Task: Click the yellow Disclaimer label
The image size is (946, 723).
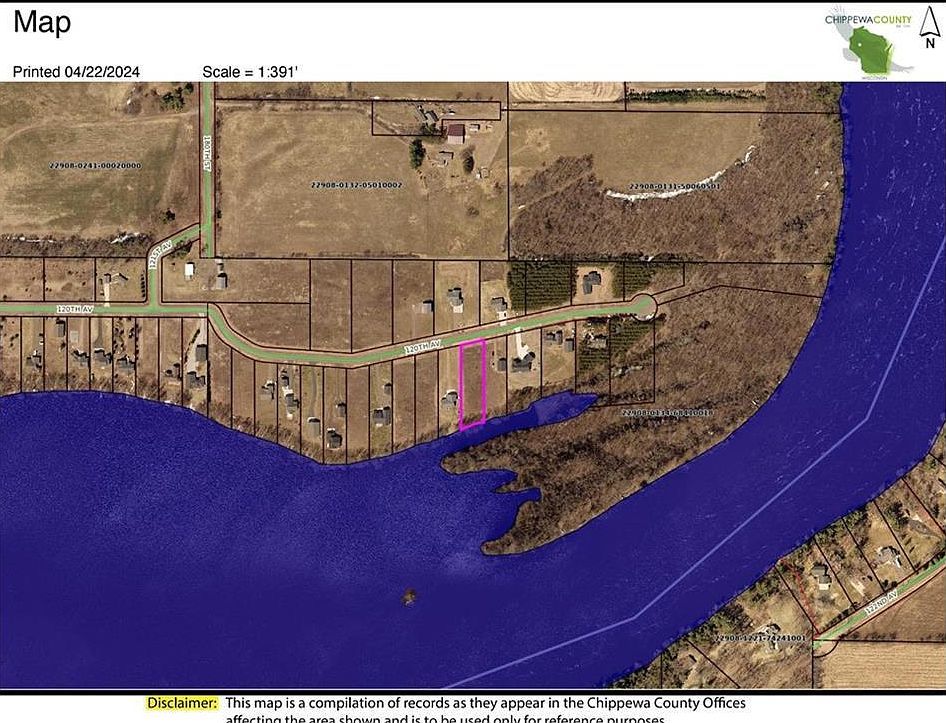Action: (182, 702)
